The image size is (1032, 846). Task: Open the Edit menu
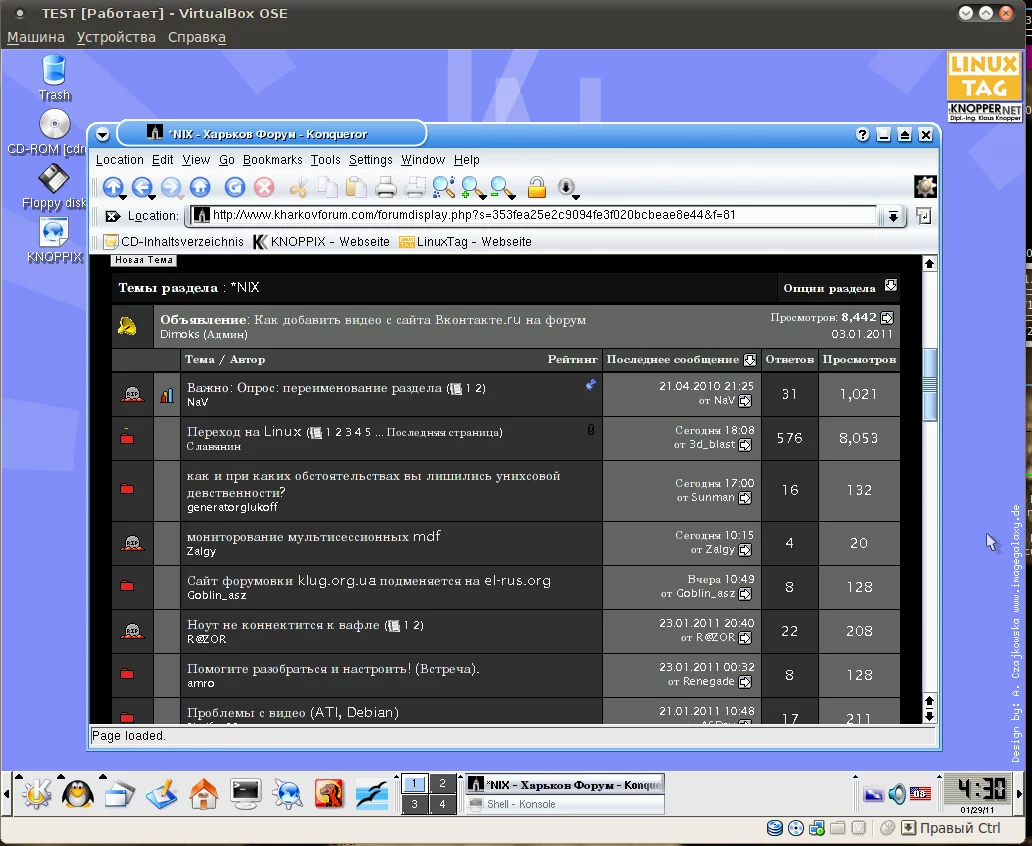[x=163, y=160]
